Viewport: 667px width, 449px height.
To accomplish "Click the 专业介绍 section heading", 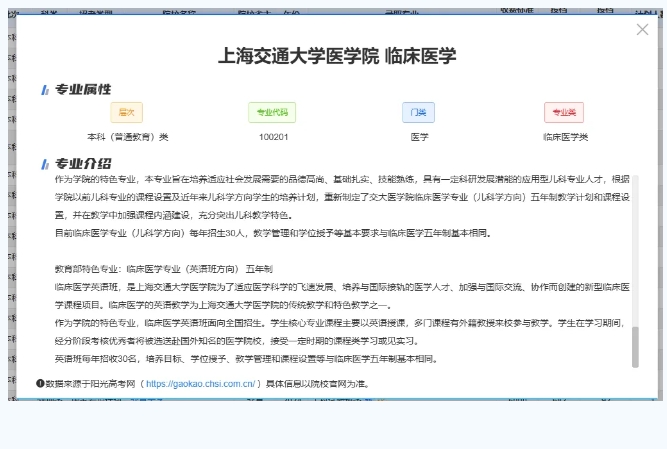I will (x=83, y=164).
